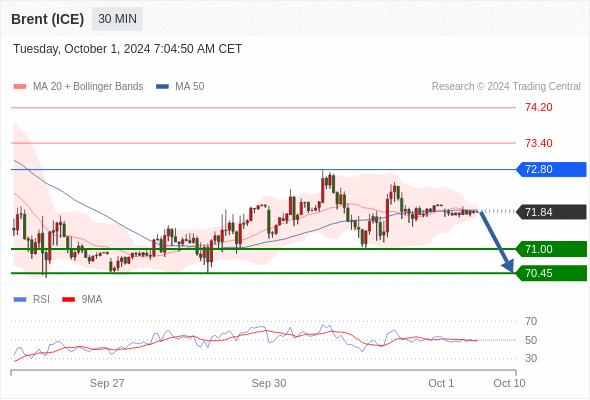
Task: Click the RSI 50 axis label
Action: click(x=531, y=340)
